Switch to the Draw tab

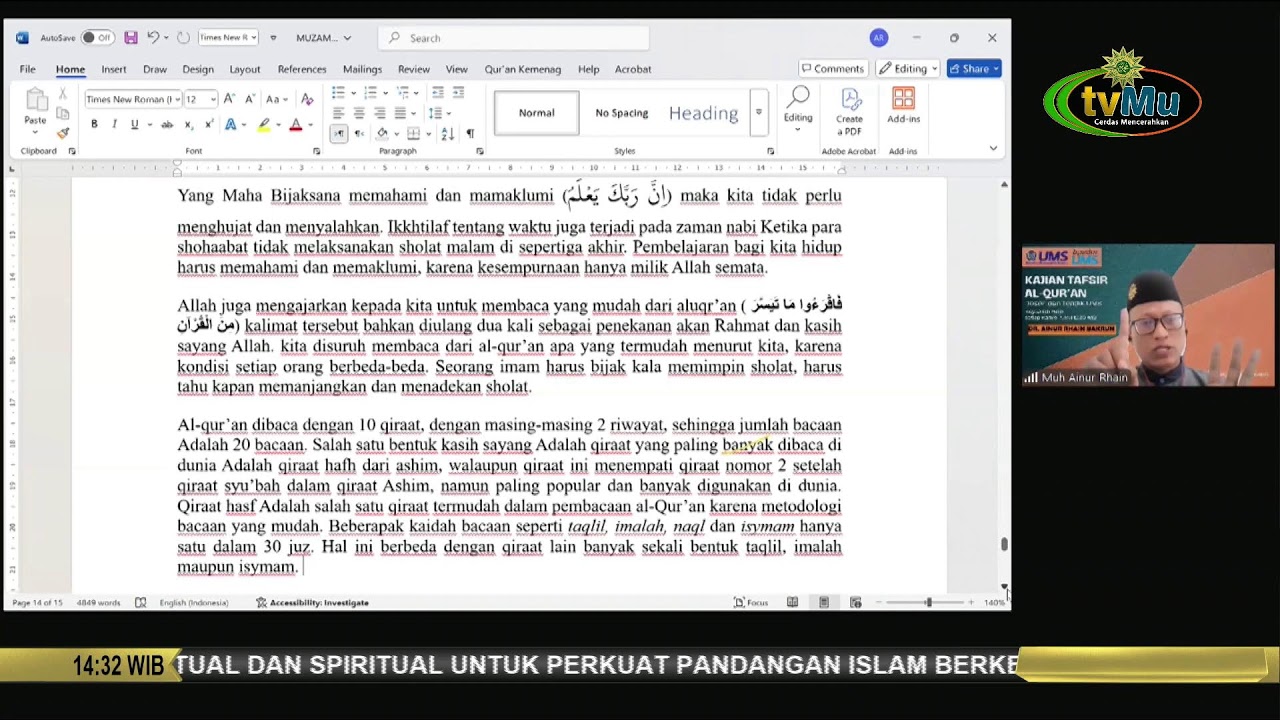pyautogui.click(x=155, y=69)
